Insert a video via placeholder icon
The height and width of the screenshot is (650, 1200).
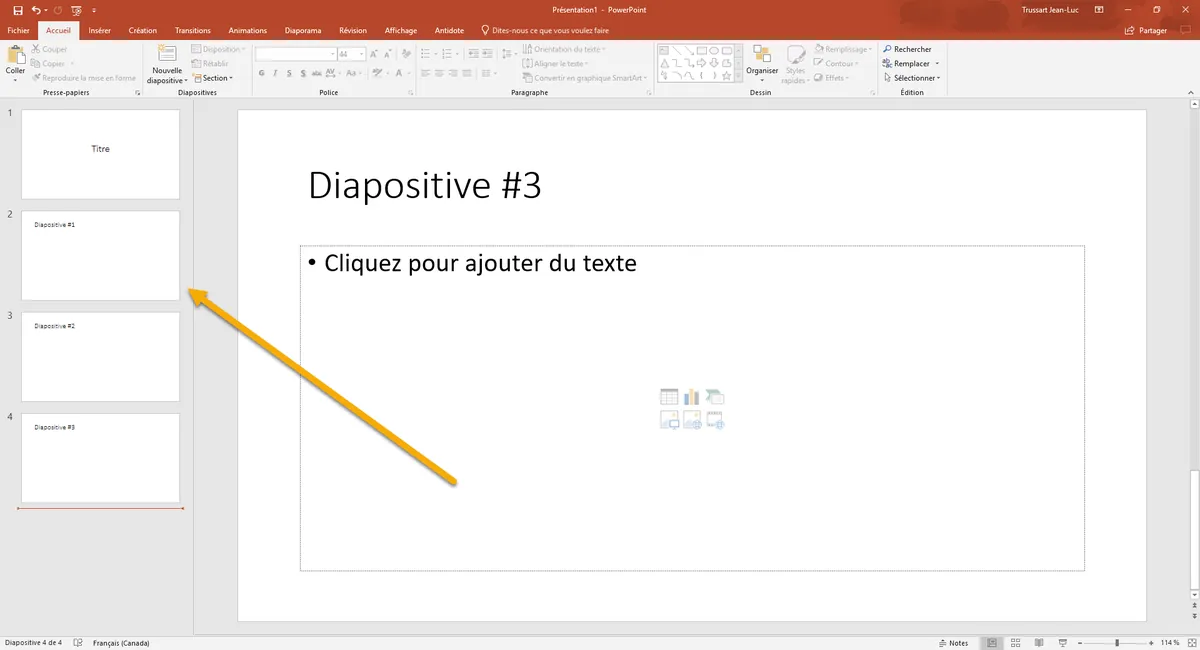(x=715, y=420)
